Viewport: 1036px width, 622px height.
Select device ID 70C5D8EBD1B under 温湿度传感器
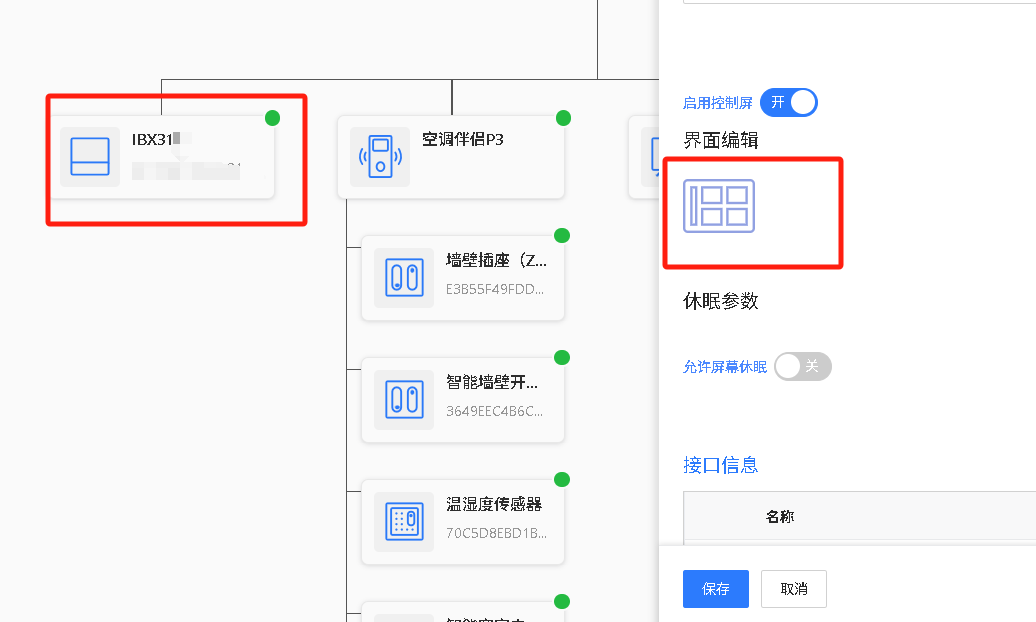[496, 533]
